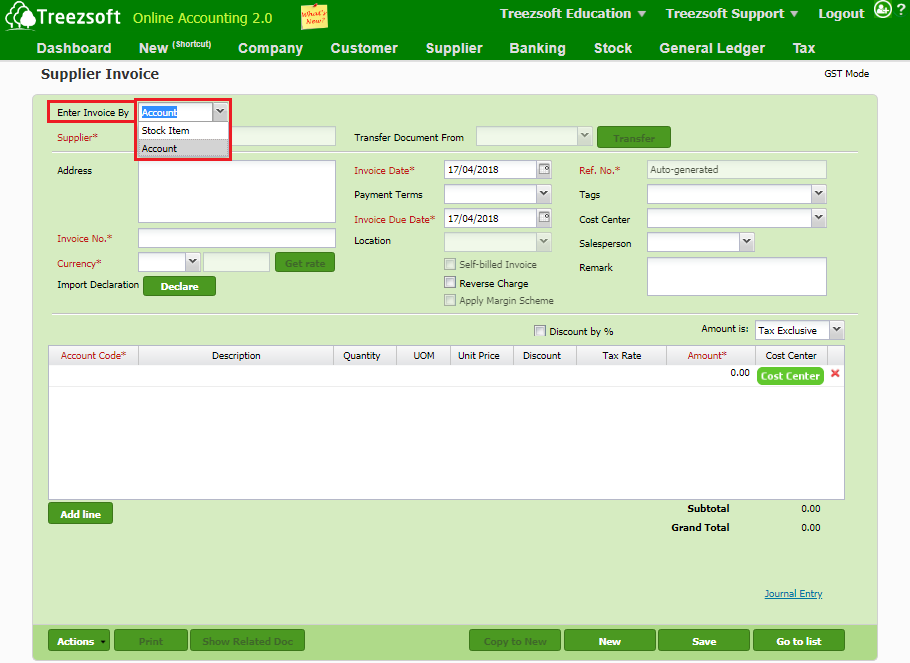Click the Invoice Date text field
Viewport: 910px width, 663px height.
[490, 170]
